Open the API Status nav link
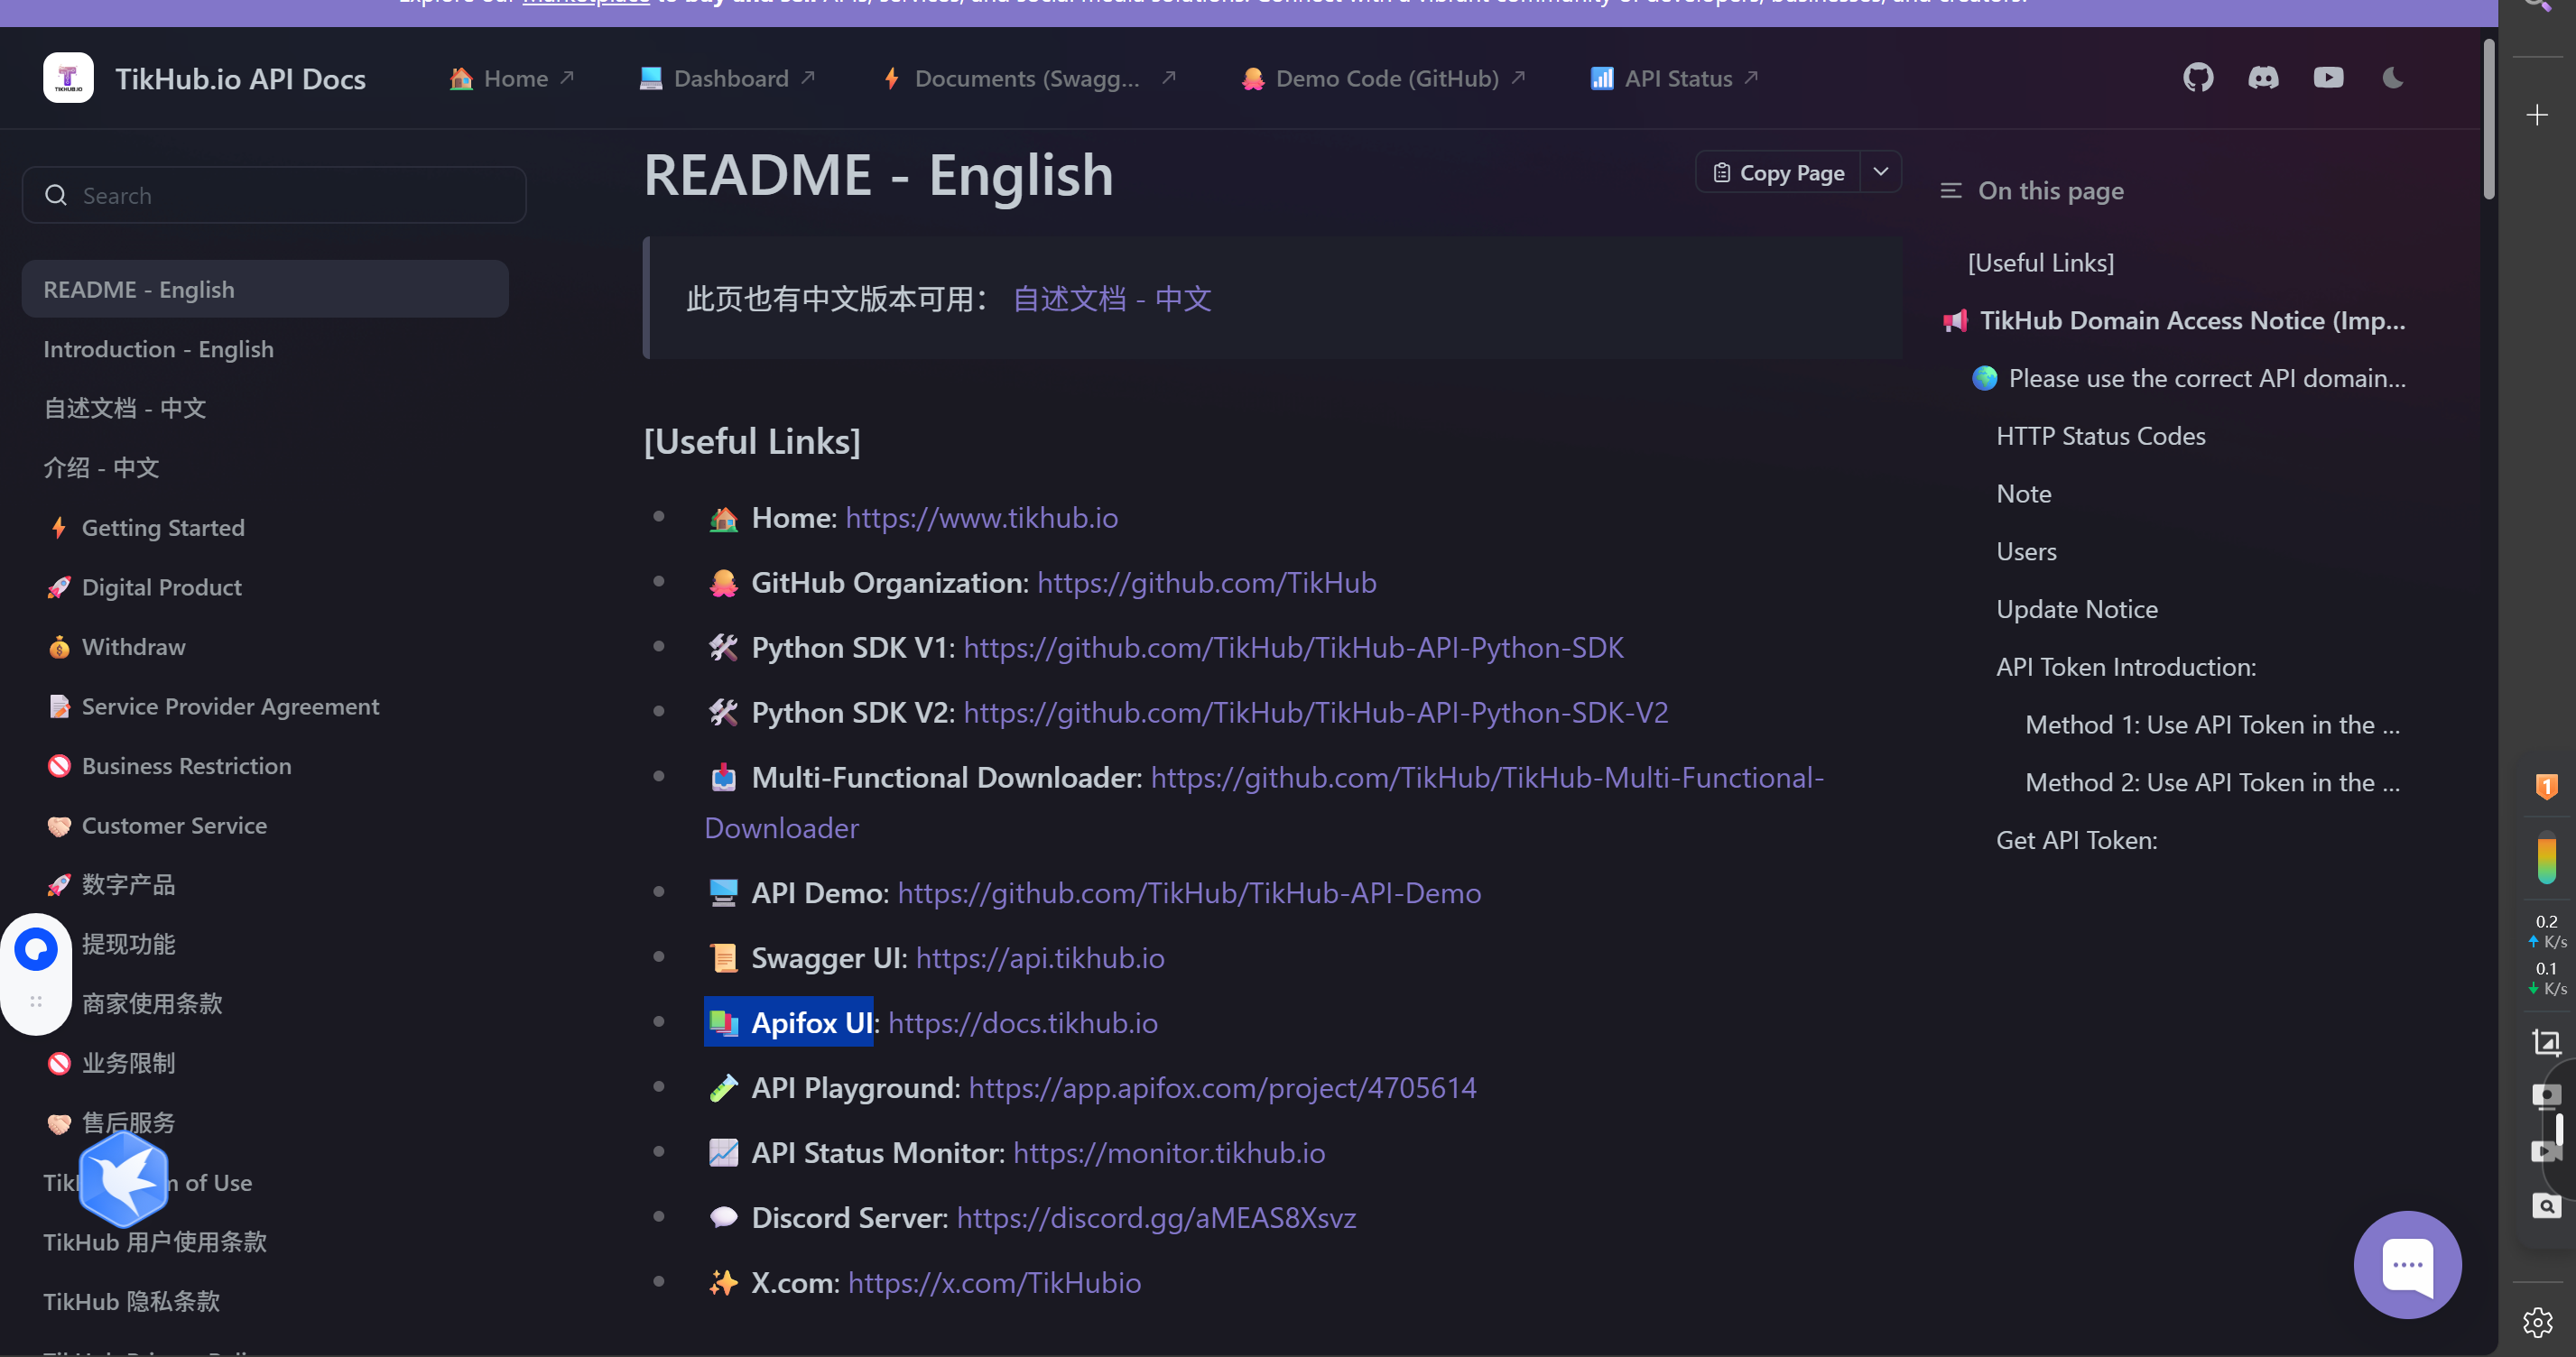This screenshot has width=2576, height=1357. (x=1674, y=78)
